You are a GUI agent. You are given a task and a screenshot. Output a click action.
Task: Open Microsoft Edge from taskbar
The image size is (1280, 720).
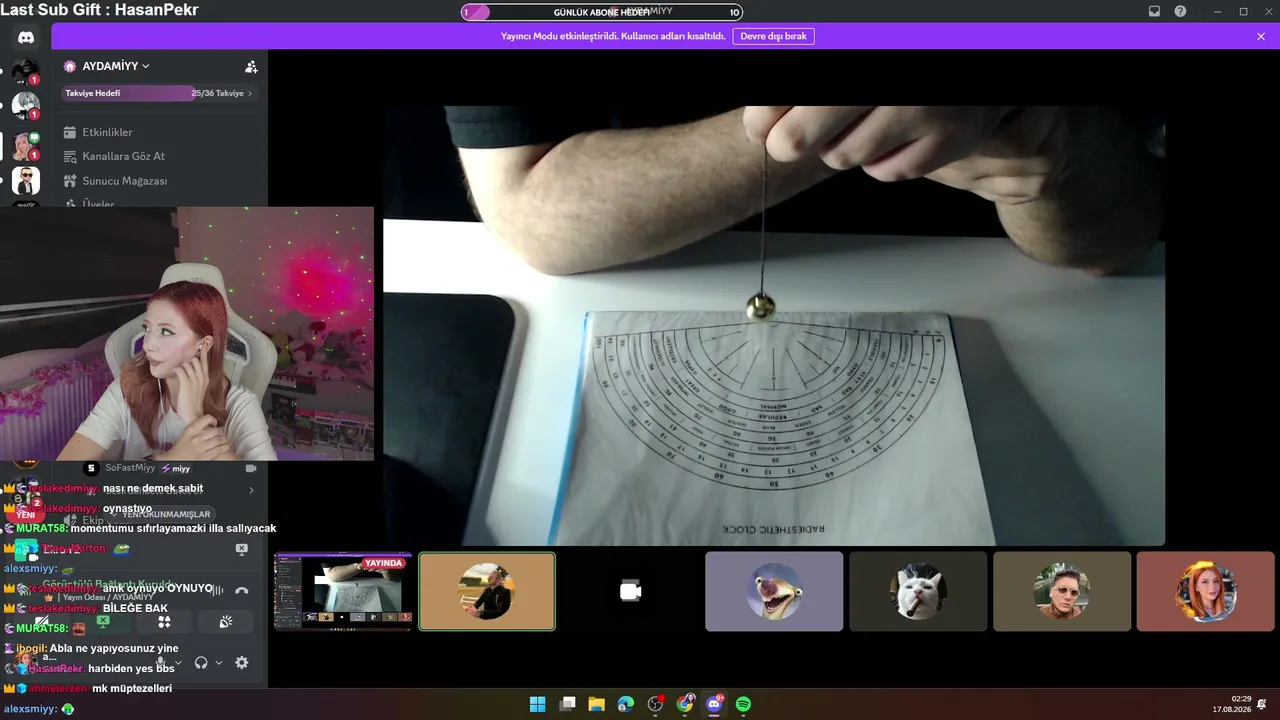point(626,704)
